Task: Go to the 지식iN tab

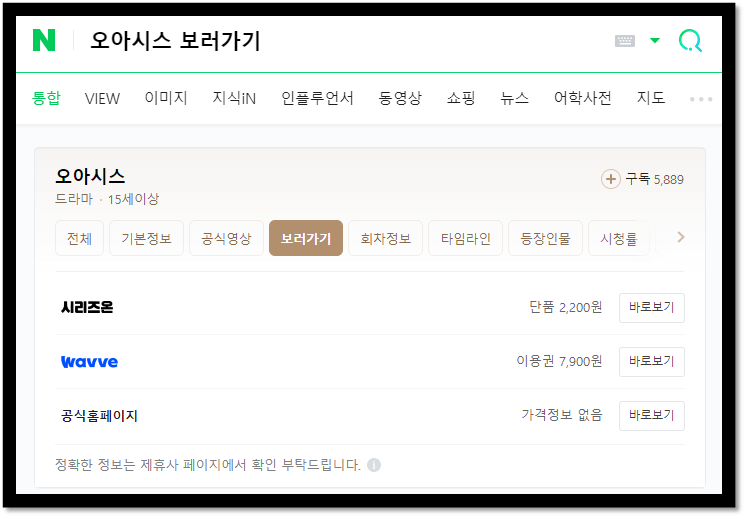Action: click(x=234, y=98)
